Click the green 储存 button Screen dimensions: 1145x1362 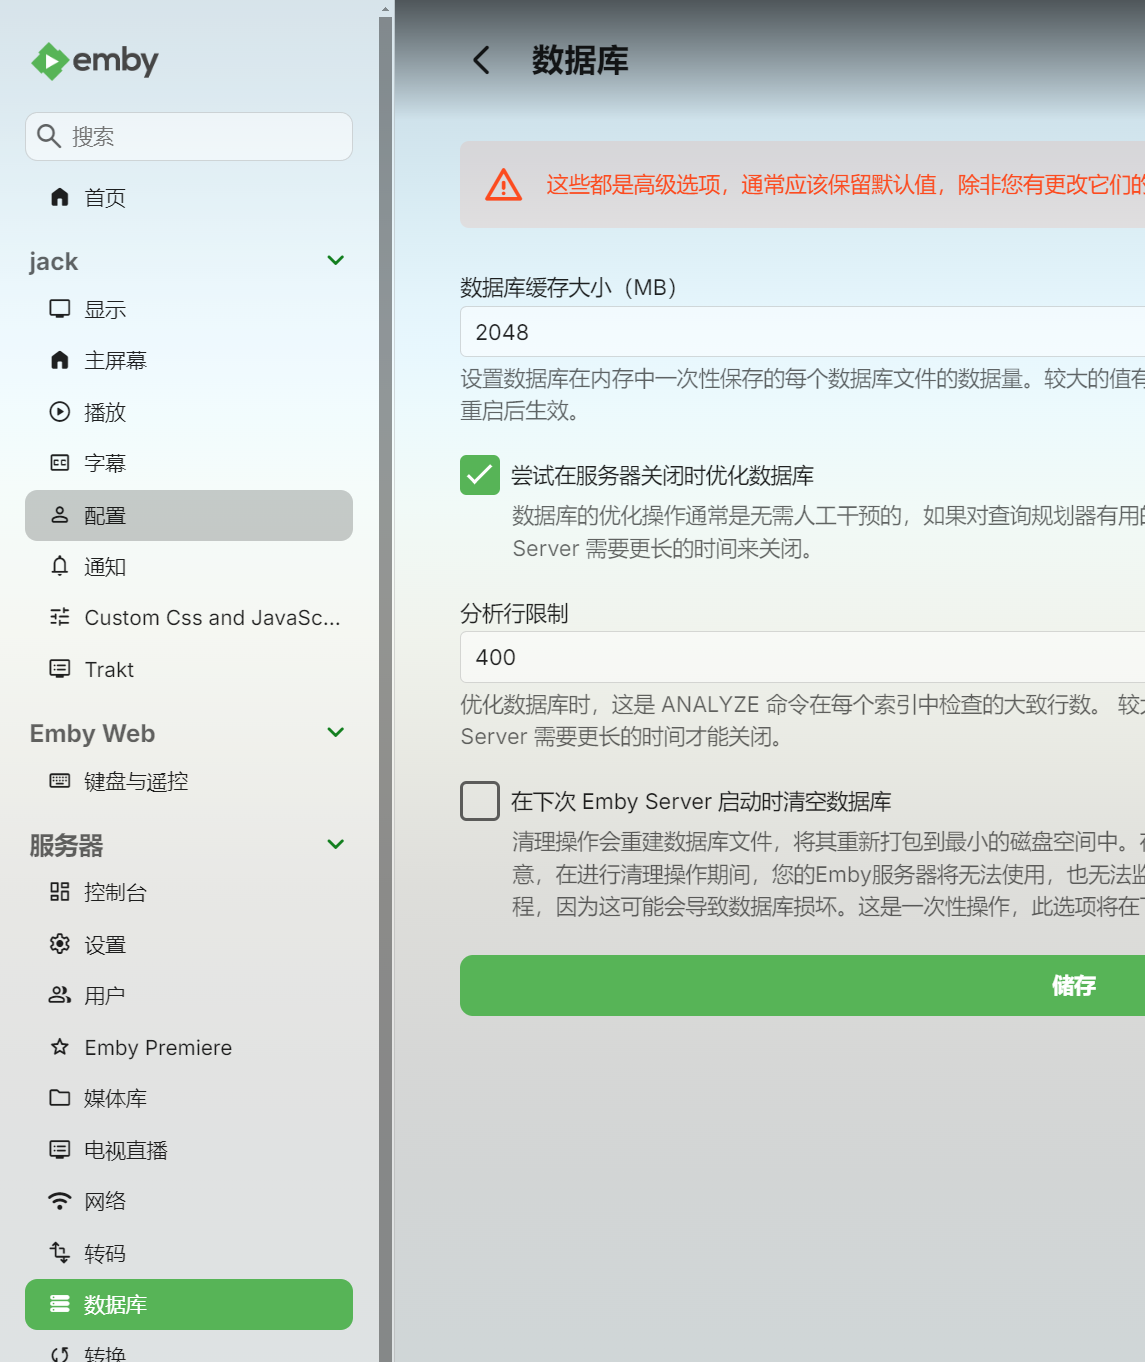click(x=802, y=985)
